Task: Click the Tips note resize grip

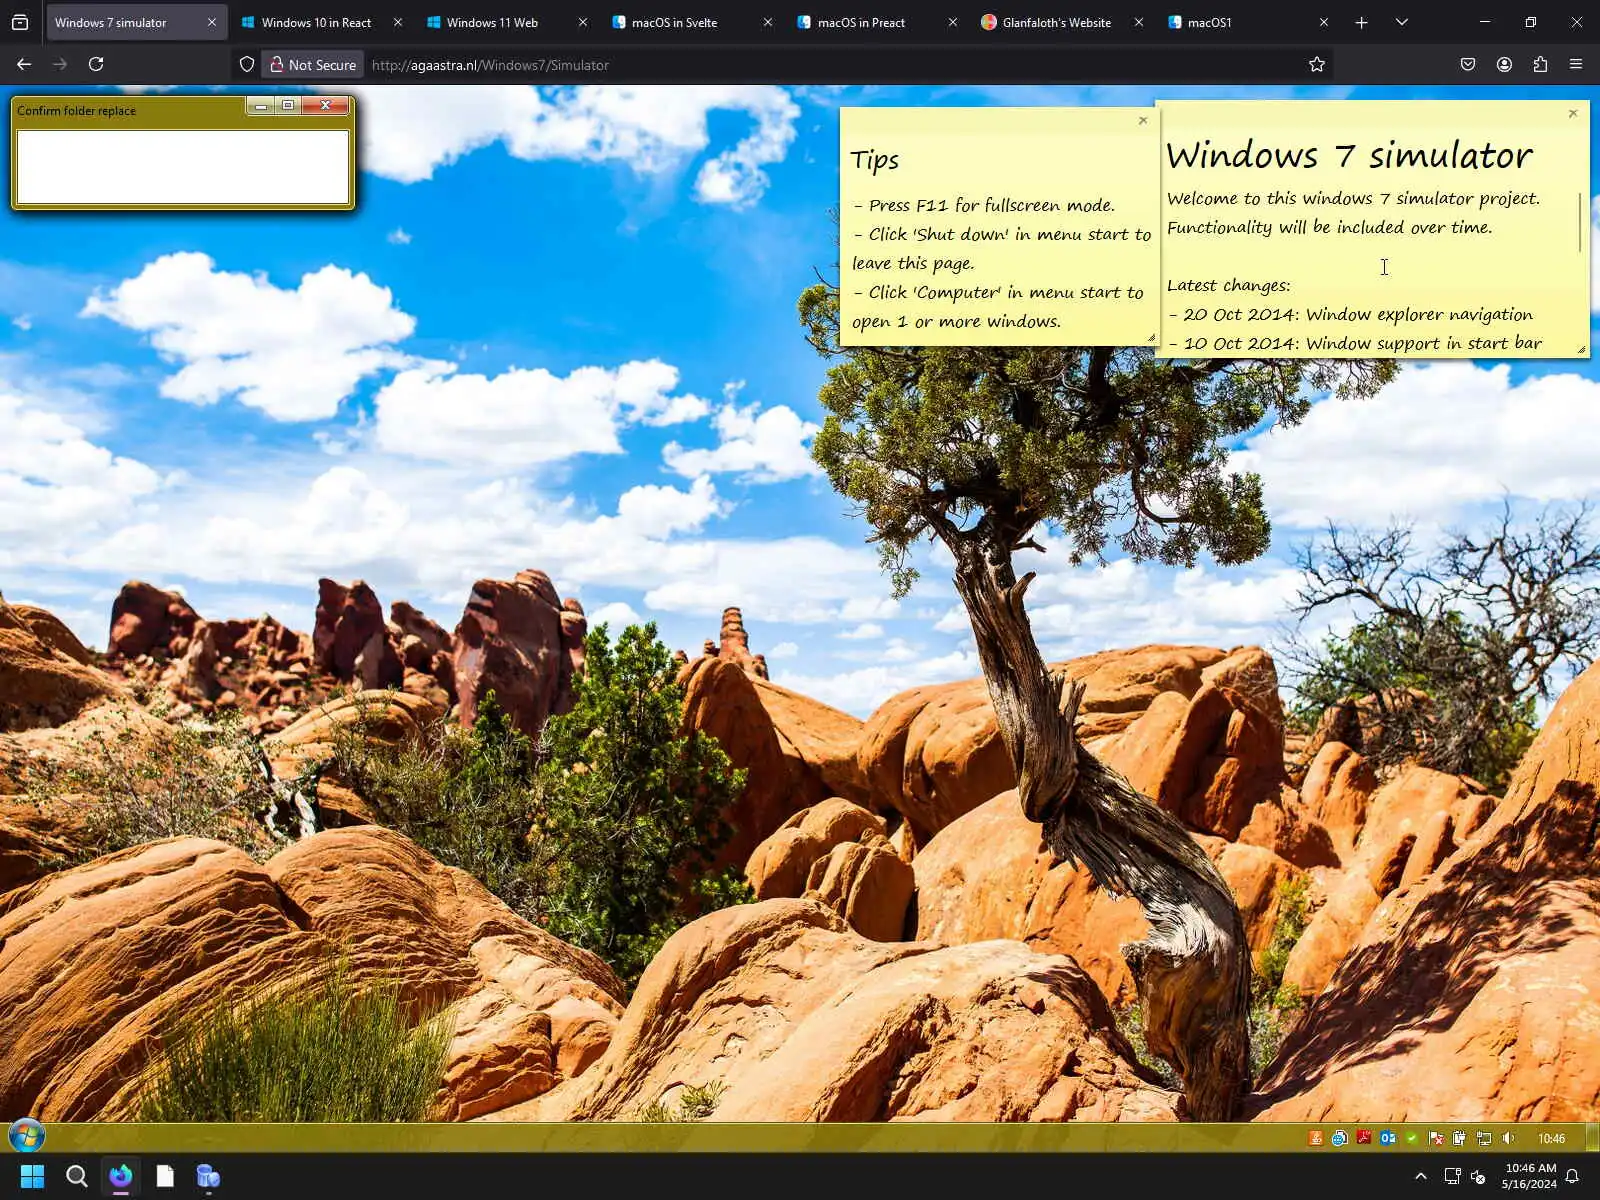Action: coord(1151,338)
